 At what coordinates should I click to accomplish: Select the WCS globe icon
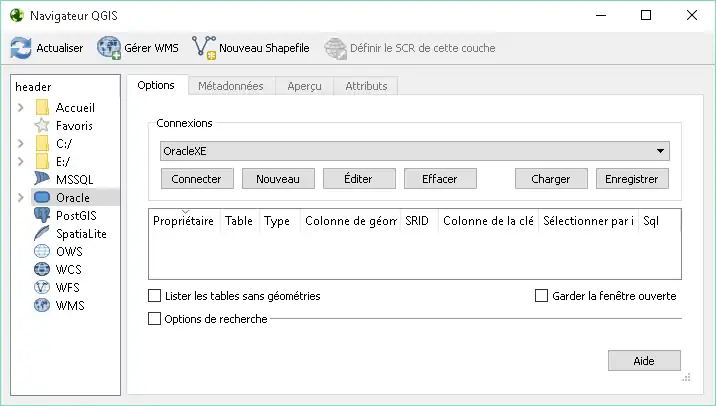point(42,269)
